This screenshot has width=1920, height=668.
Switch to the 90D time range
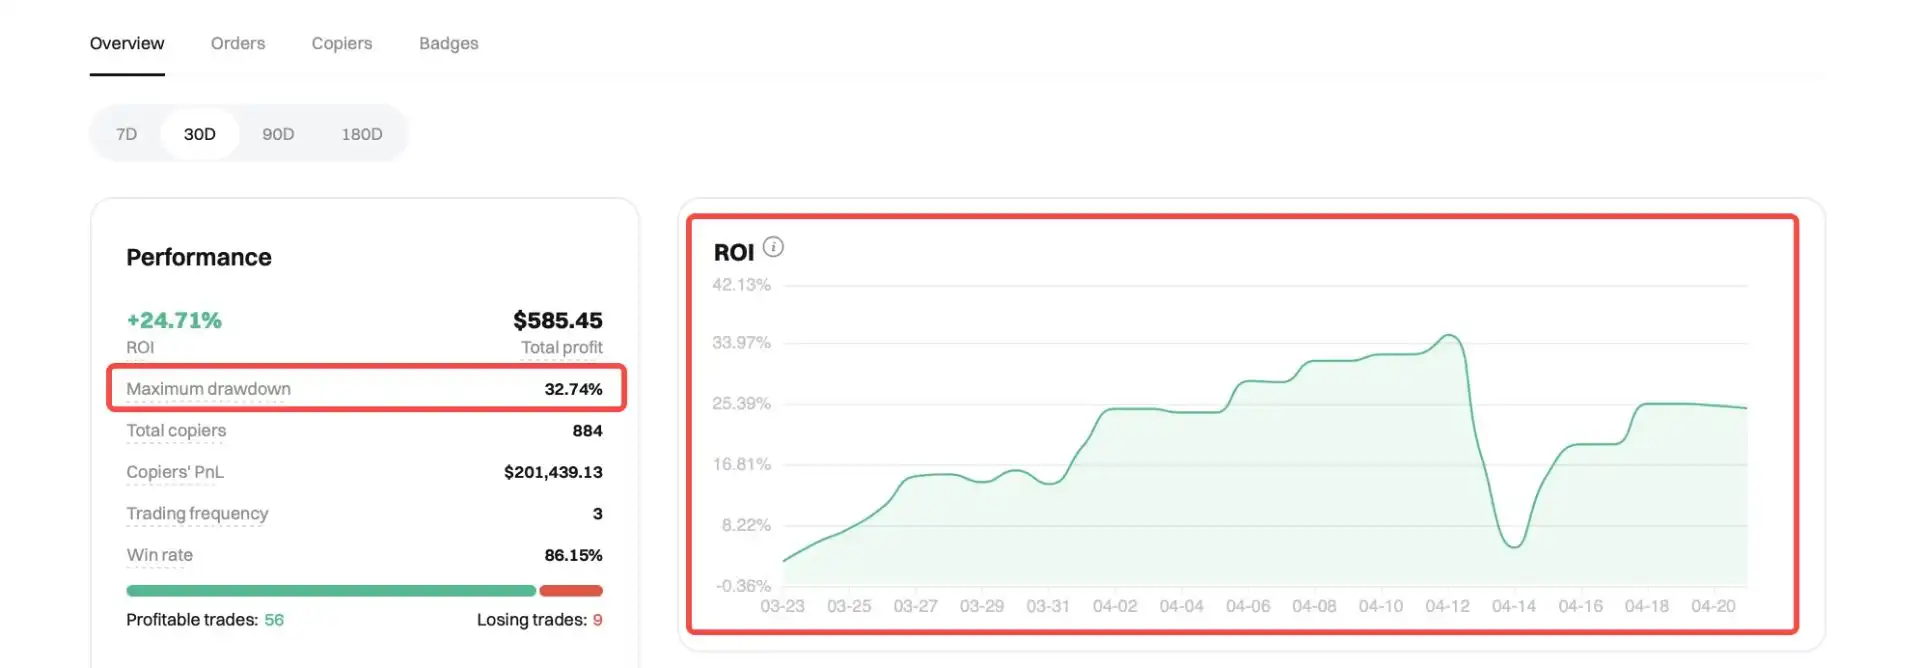click(278, 134)
